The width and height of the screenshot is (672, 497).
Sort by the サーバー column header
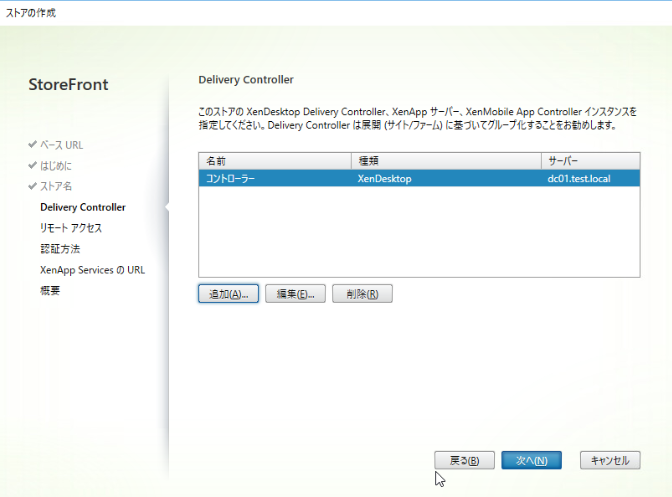pyautogui.click(x=591, y=161)
